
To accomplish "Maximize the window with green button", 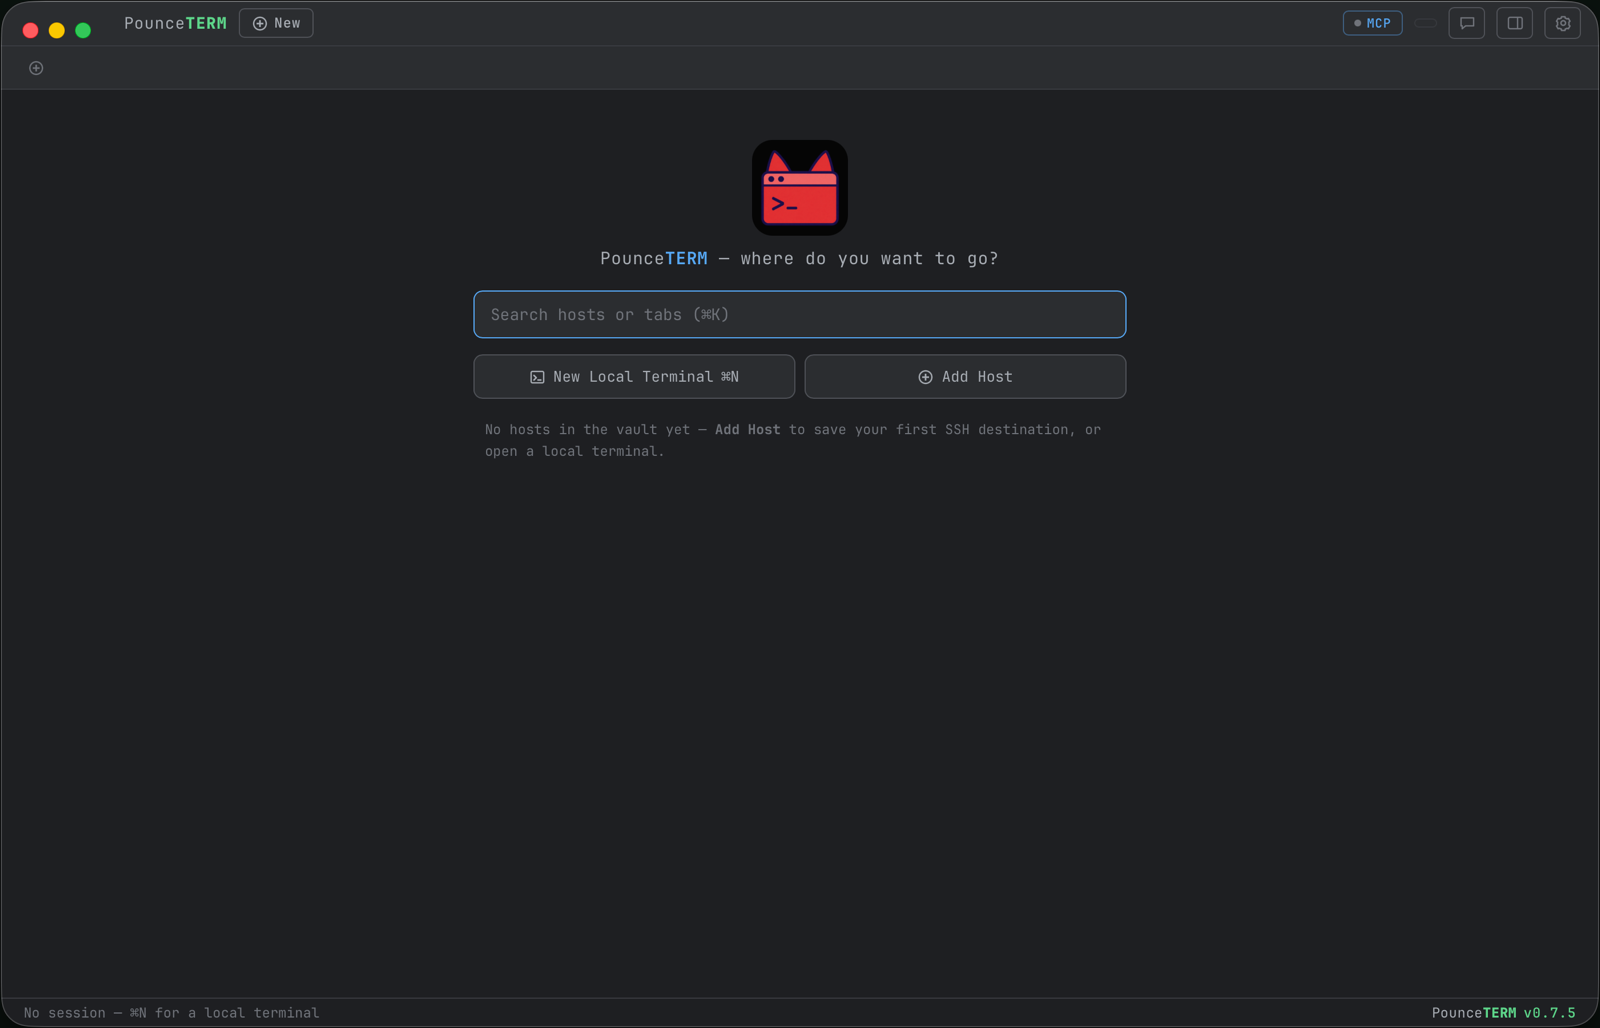I will click(x=83, y=30).
